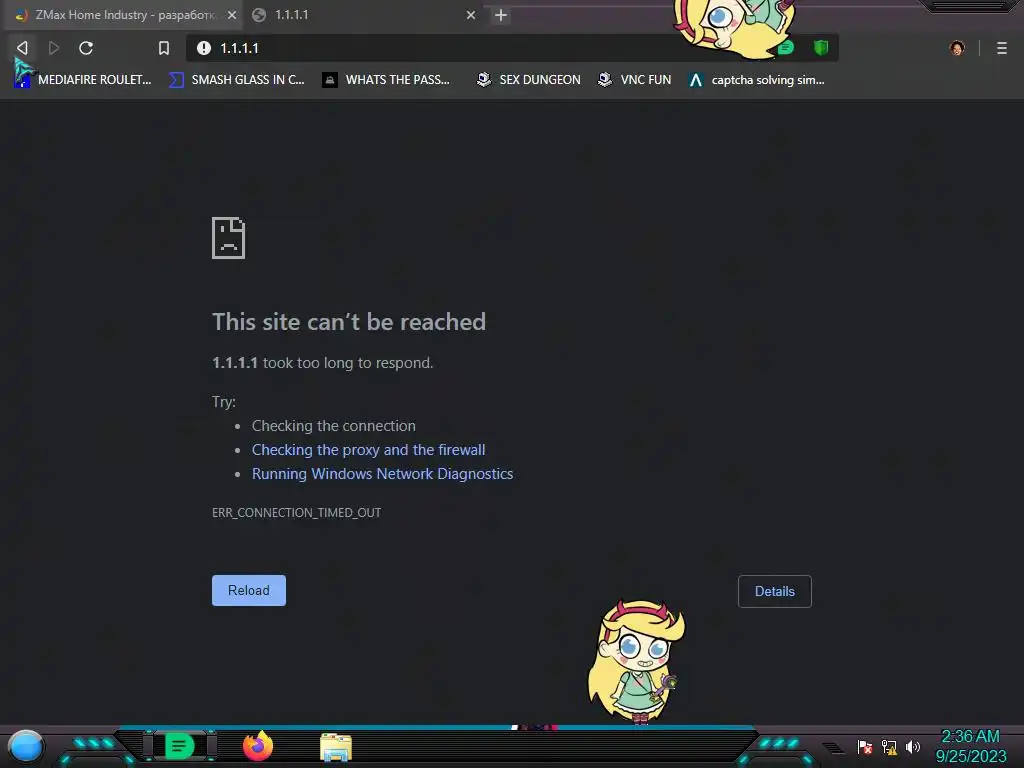Open the green shield extension icon

(821, 47)
